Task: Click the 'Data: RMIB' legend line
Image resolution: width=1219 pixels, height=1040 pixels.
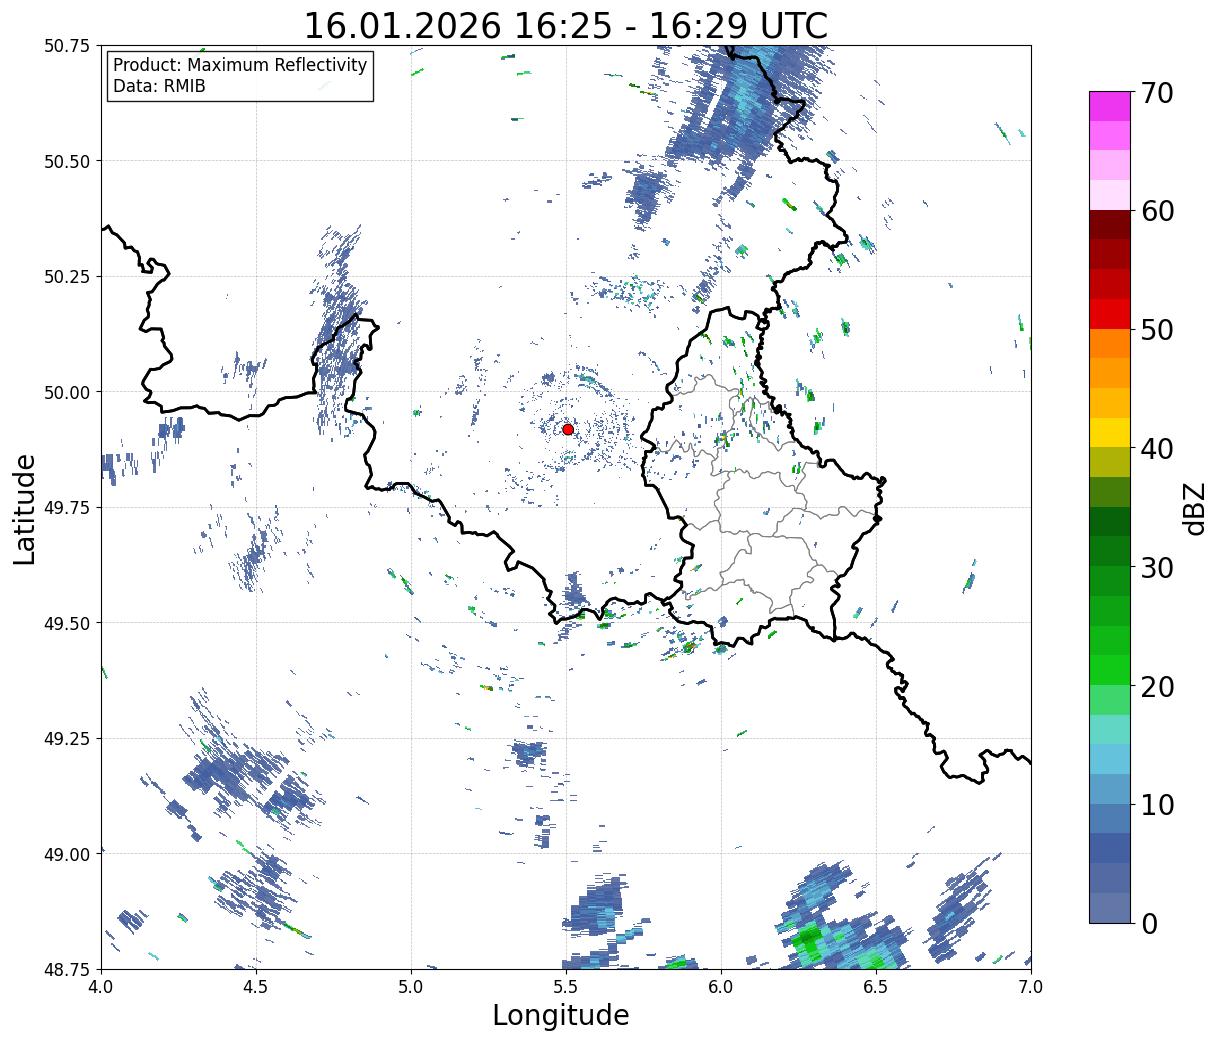Action: point(159,87)
